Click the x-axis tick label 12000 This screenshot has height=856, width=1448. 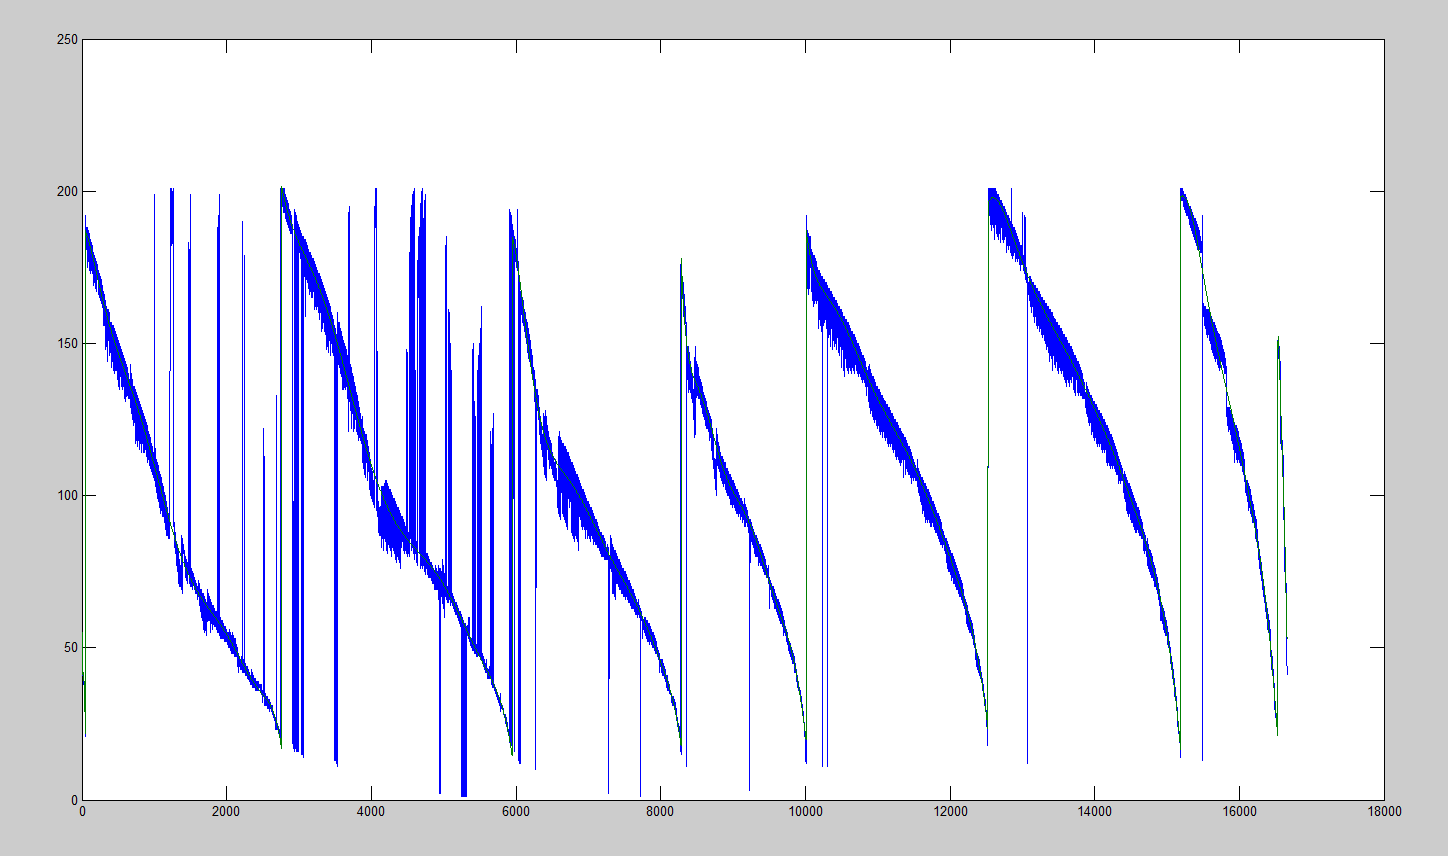pyautogui.click(x=950, y=813)
